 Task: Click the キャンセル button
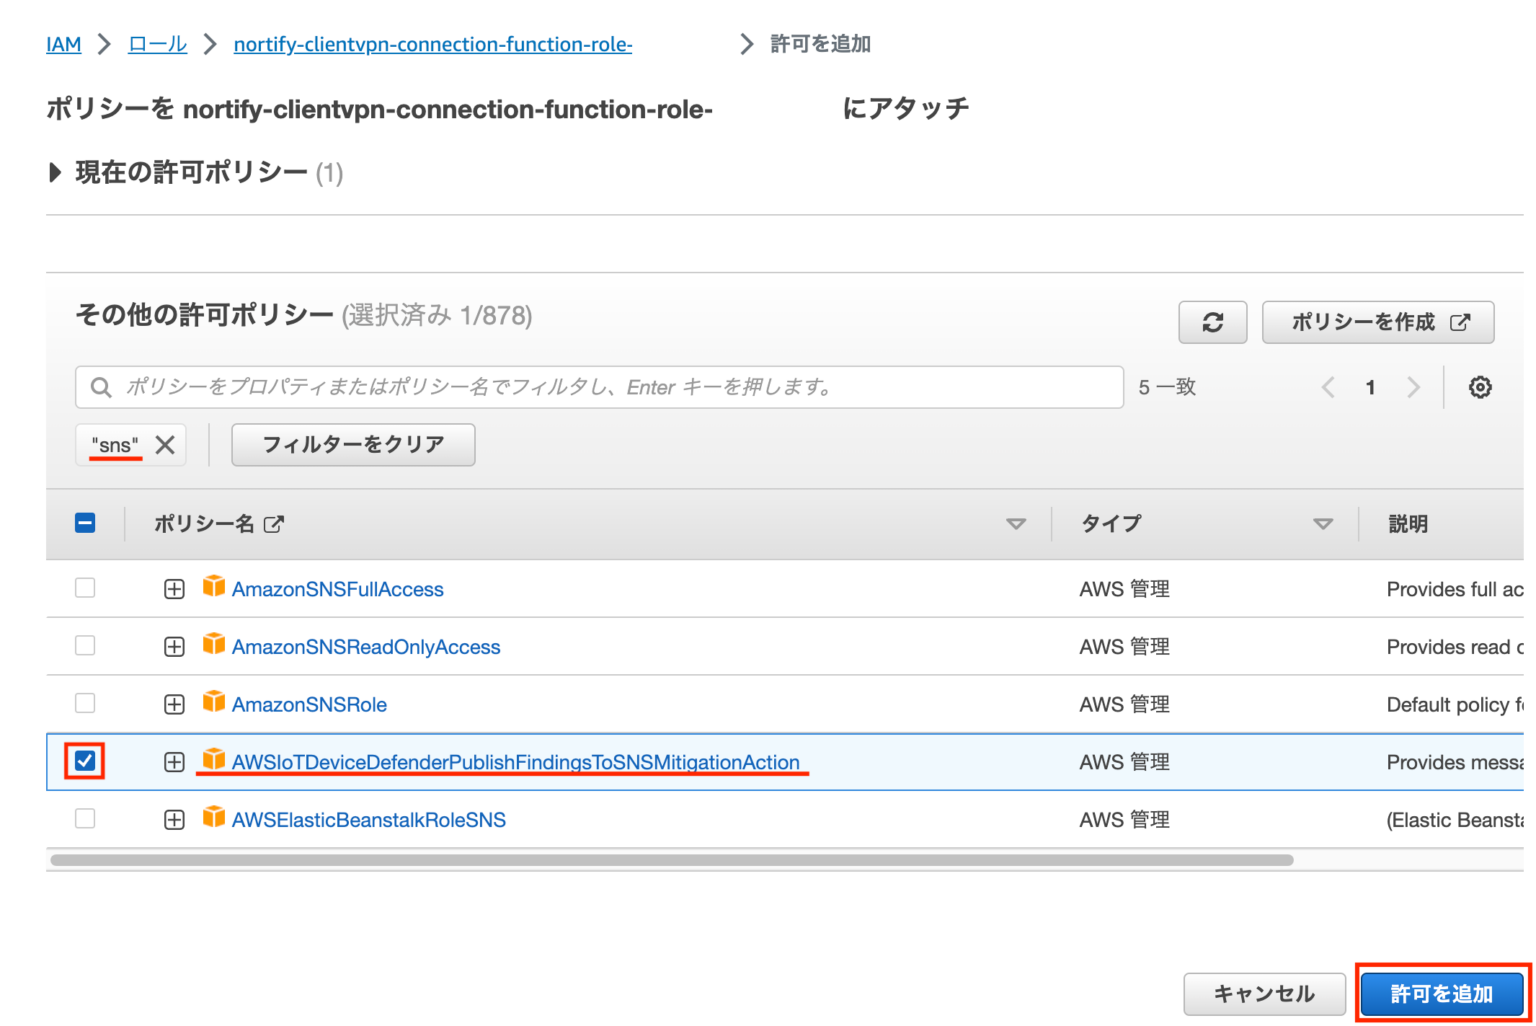[1264, 993]
